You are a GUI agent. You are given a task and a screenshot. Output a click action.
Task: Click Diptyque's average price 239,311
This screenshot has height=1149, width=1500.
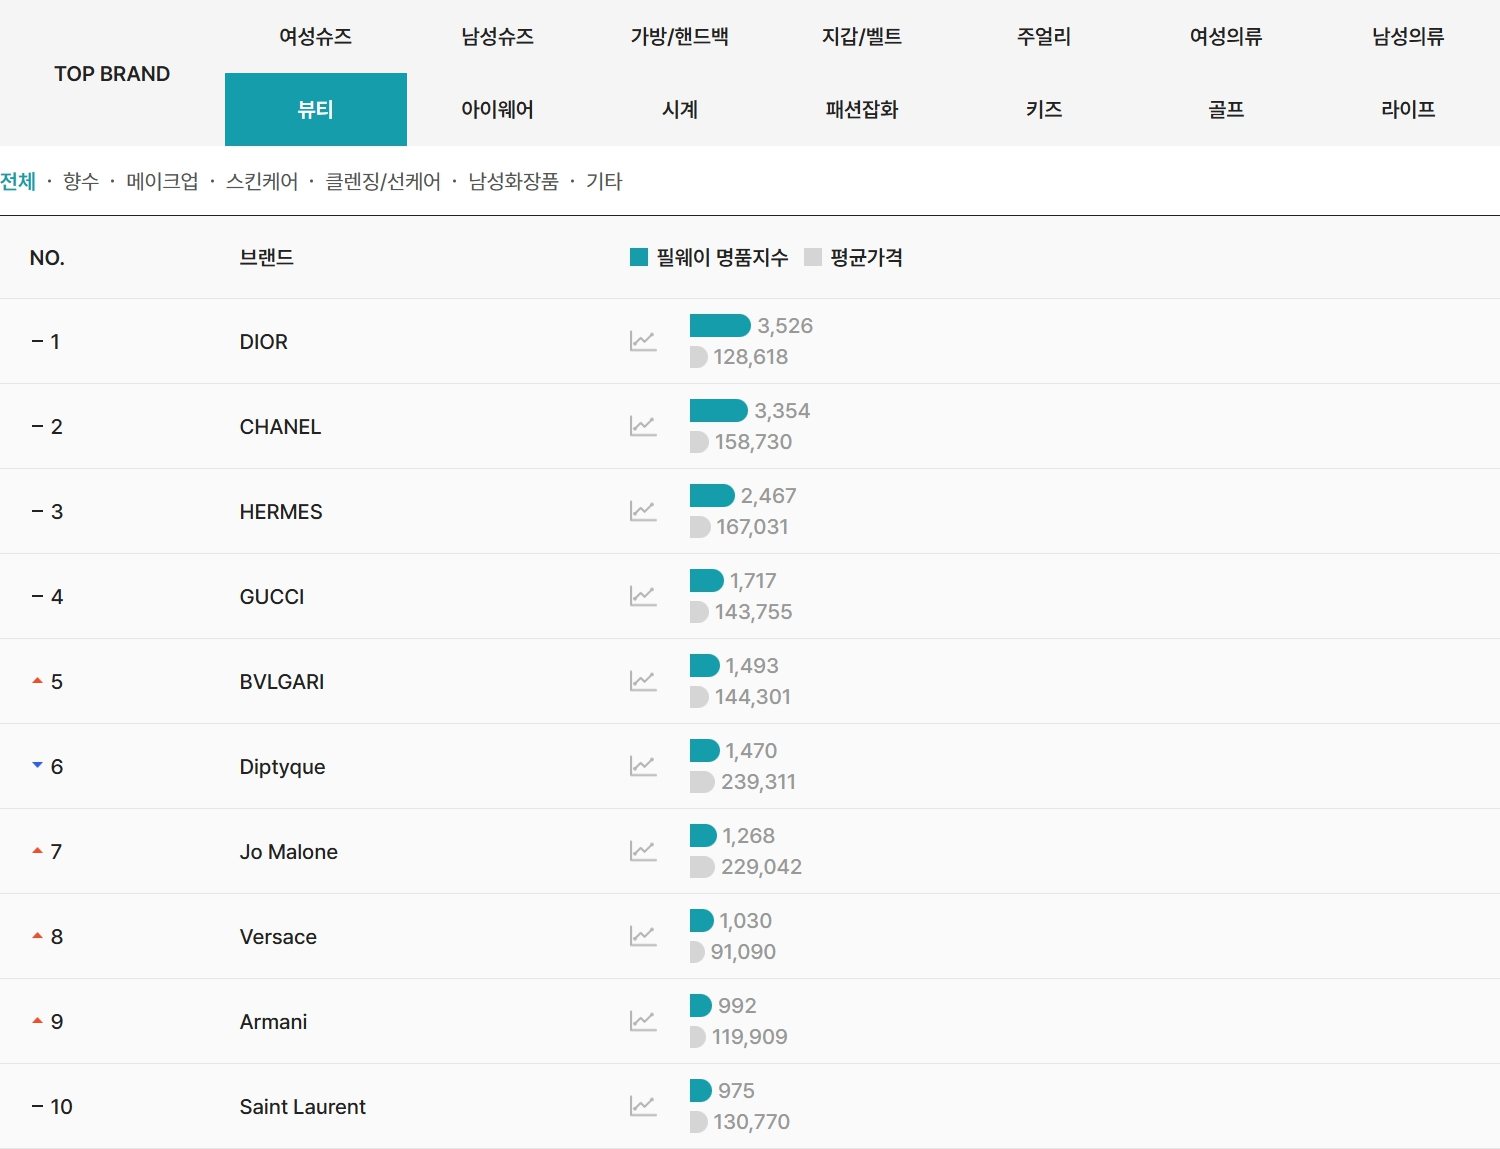pyautogui.click(x=758, y=782)
